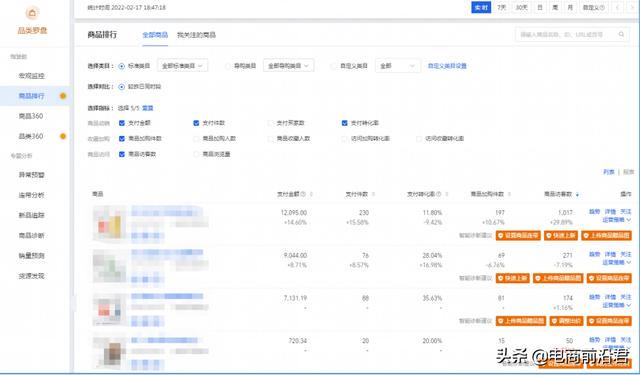Sort by 商品加购件数 using its sort arrows

pyautogui.click(x=509, y=195)
